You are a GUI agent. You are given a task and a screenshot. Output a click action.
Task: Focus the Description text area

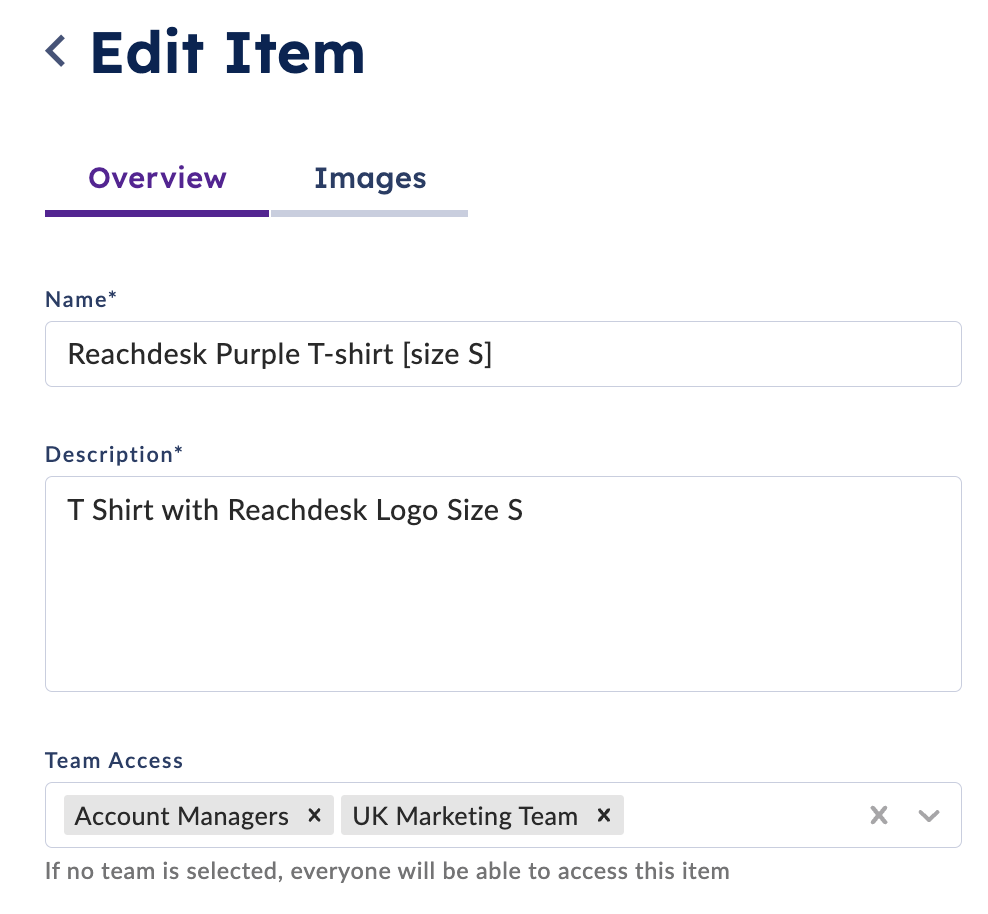coord(503,584)
